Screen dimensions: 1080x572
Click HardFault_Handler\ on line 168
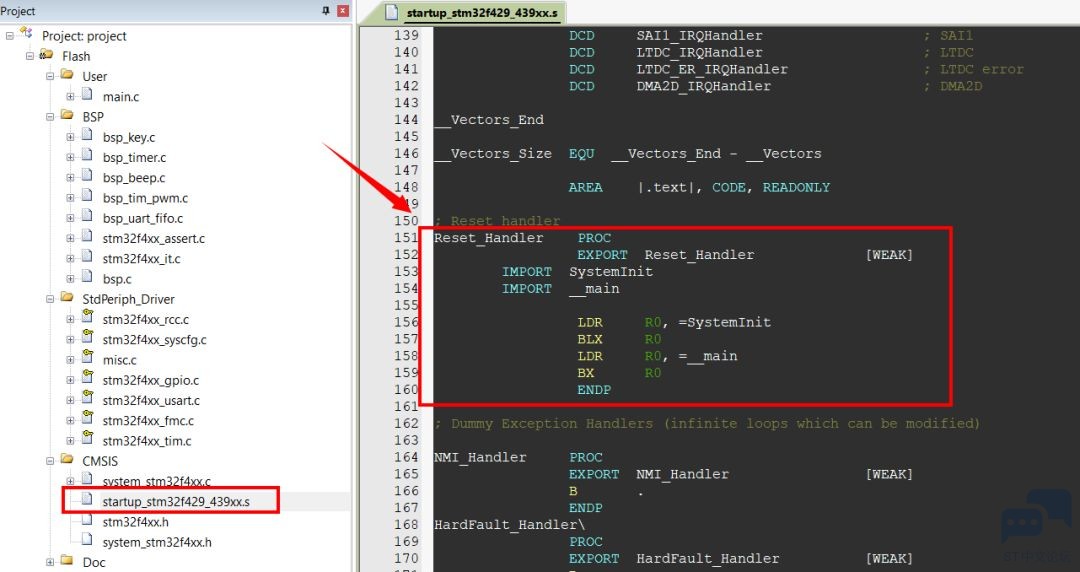[x=510, y=525]
